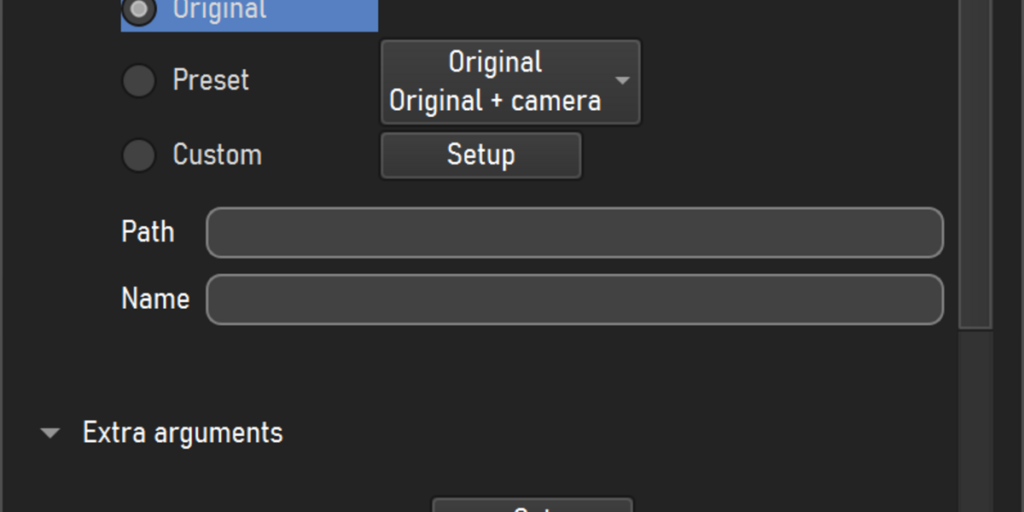Click into the Name input field
Screen dimensions: 1024x512
[575, 299]
